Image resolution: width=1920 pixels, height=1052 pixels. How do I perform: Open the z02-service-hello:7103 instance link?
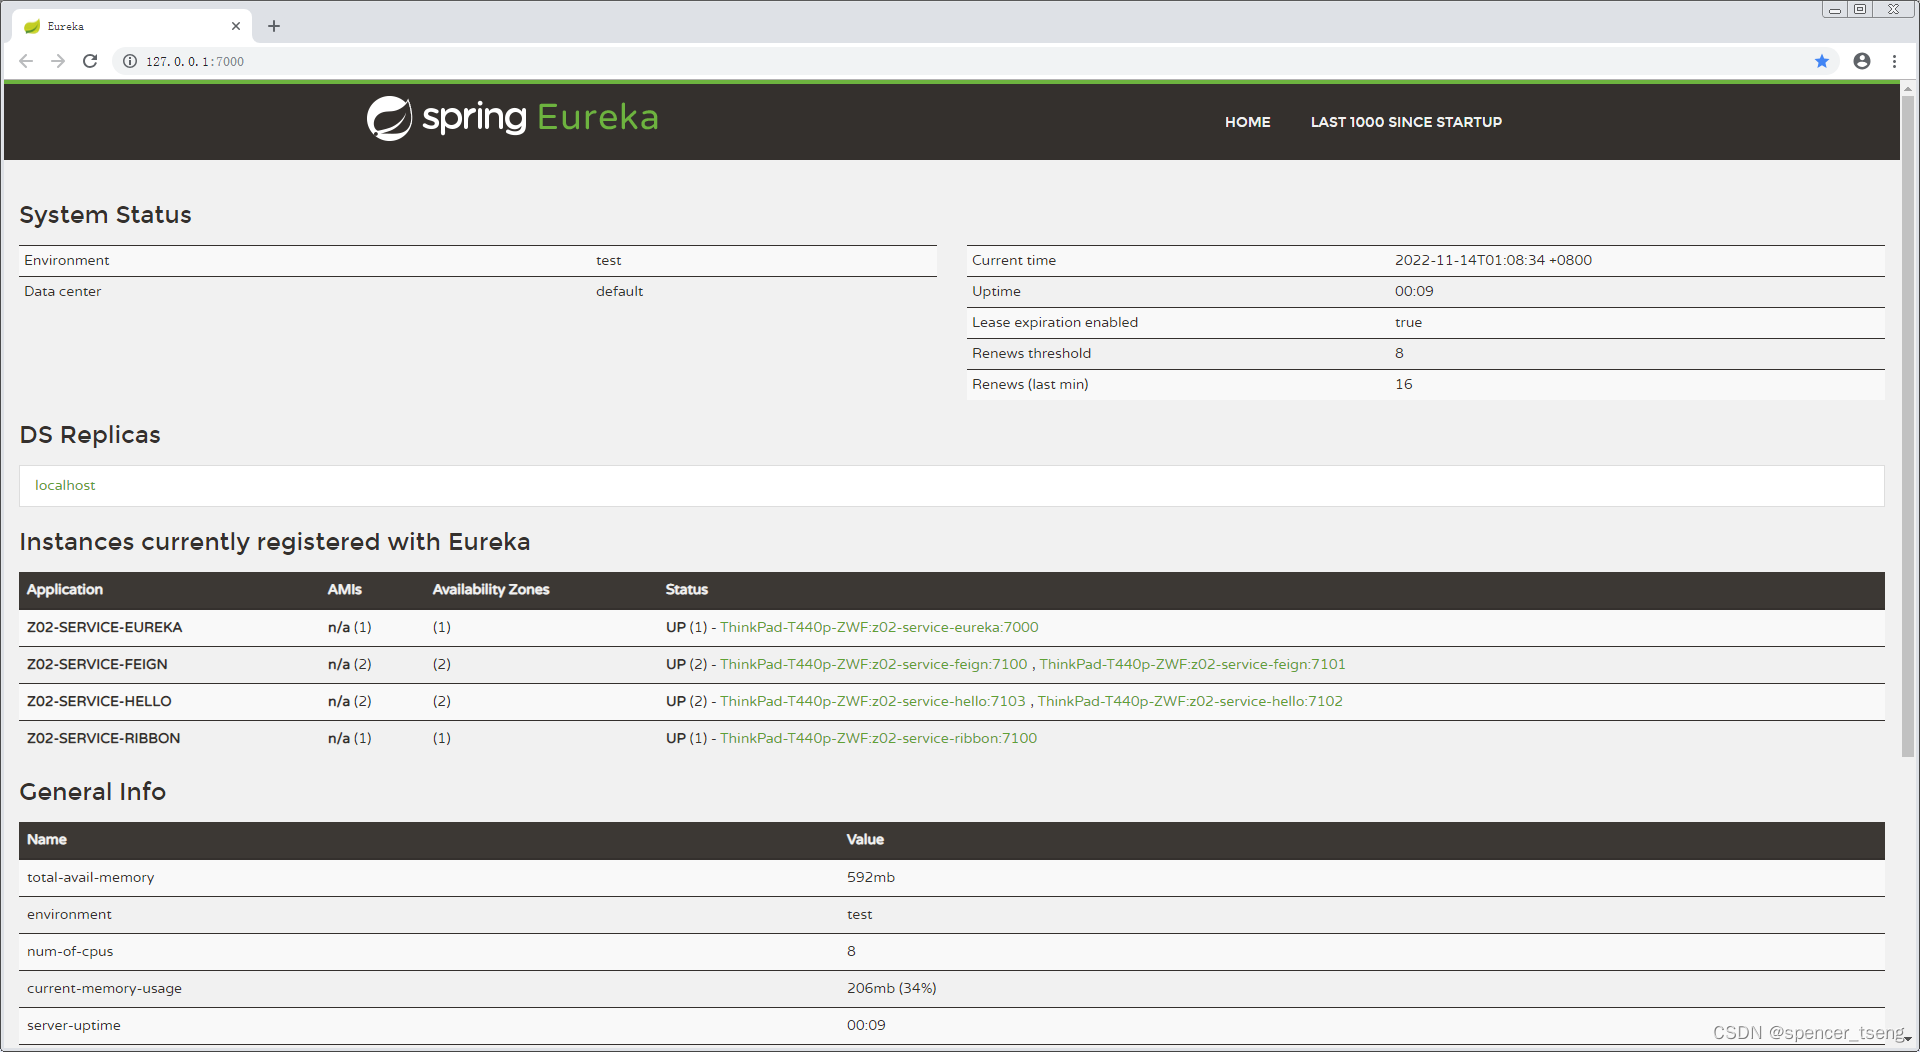pyautogui.click(x=871, y=701)
